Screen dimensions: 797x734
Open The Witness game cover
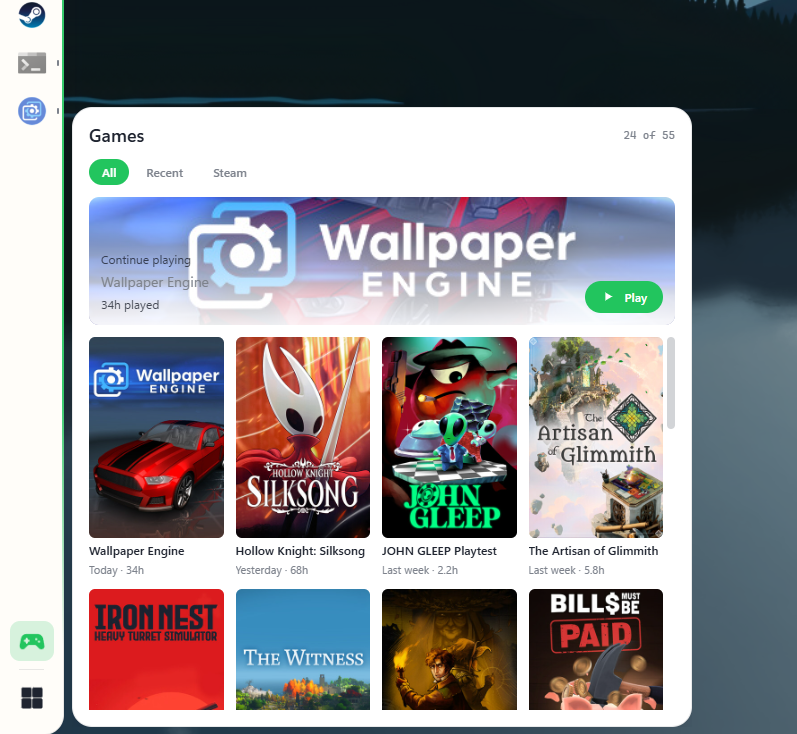303,649
